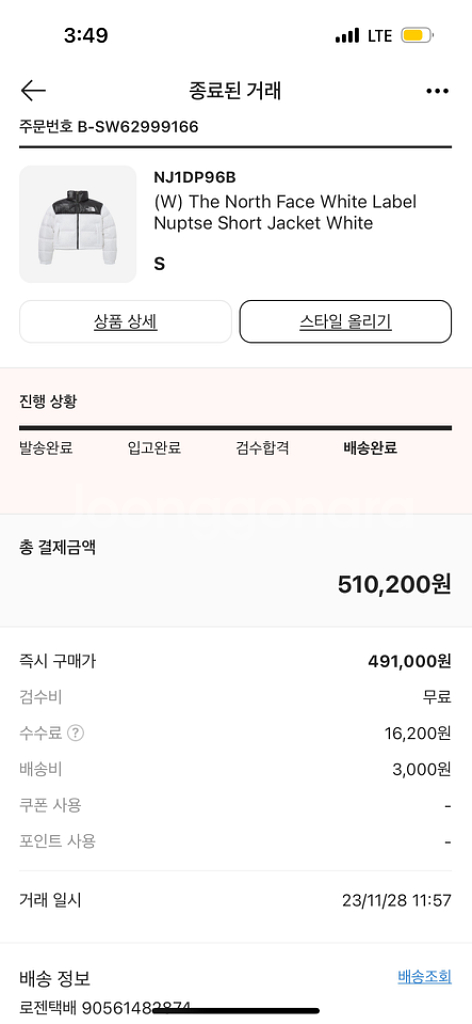Tap the 종료된 거래 page title
The width and height of the screenshot is (472, 1024).
click(235, 91)
